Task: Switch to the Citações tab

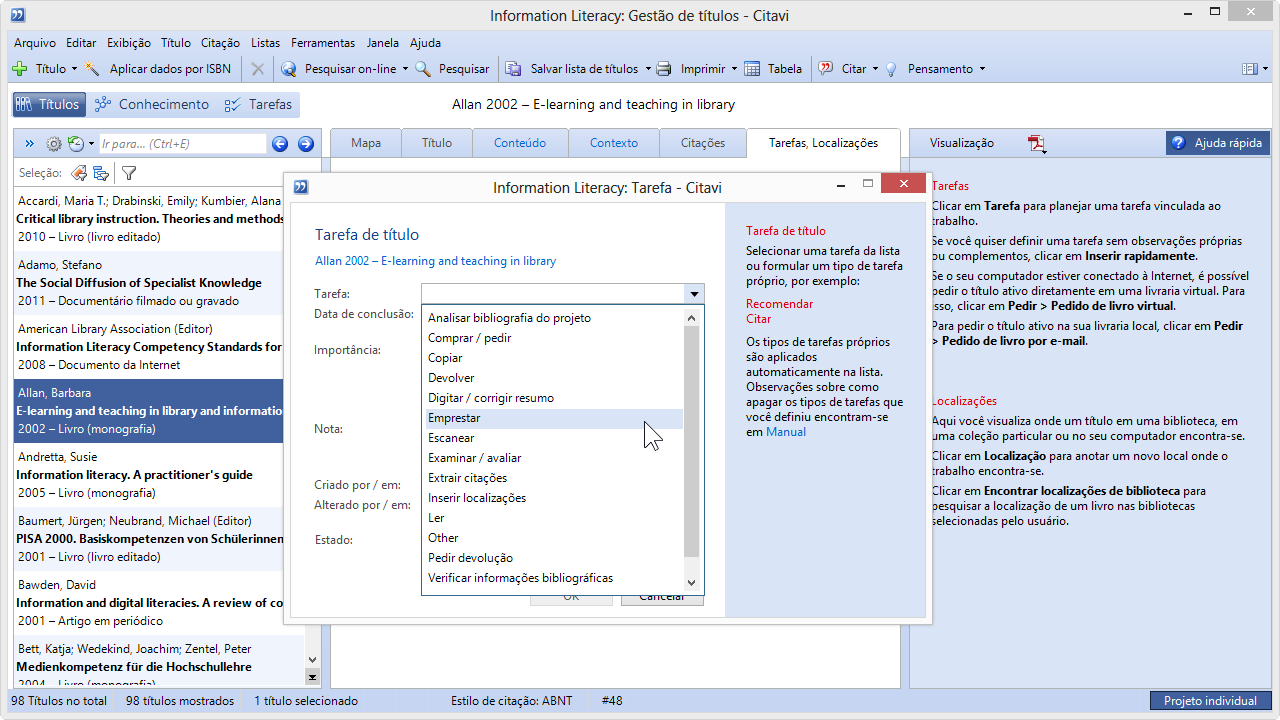Action: tap(703, 143)
